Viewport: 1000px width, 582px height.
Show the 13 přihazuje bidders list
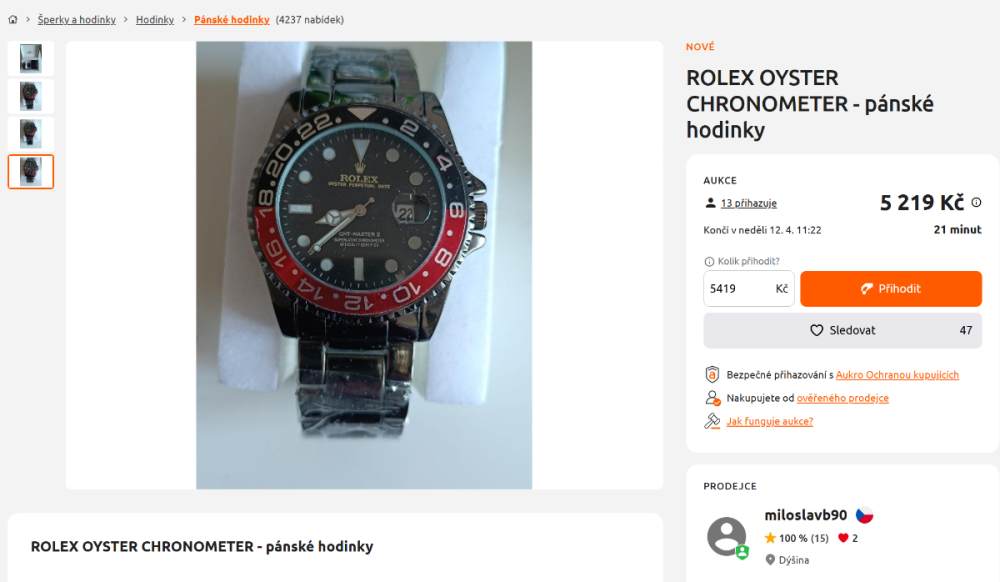[749, 203]
